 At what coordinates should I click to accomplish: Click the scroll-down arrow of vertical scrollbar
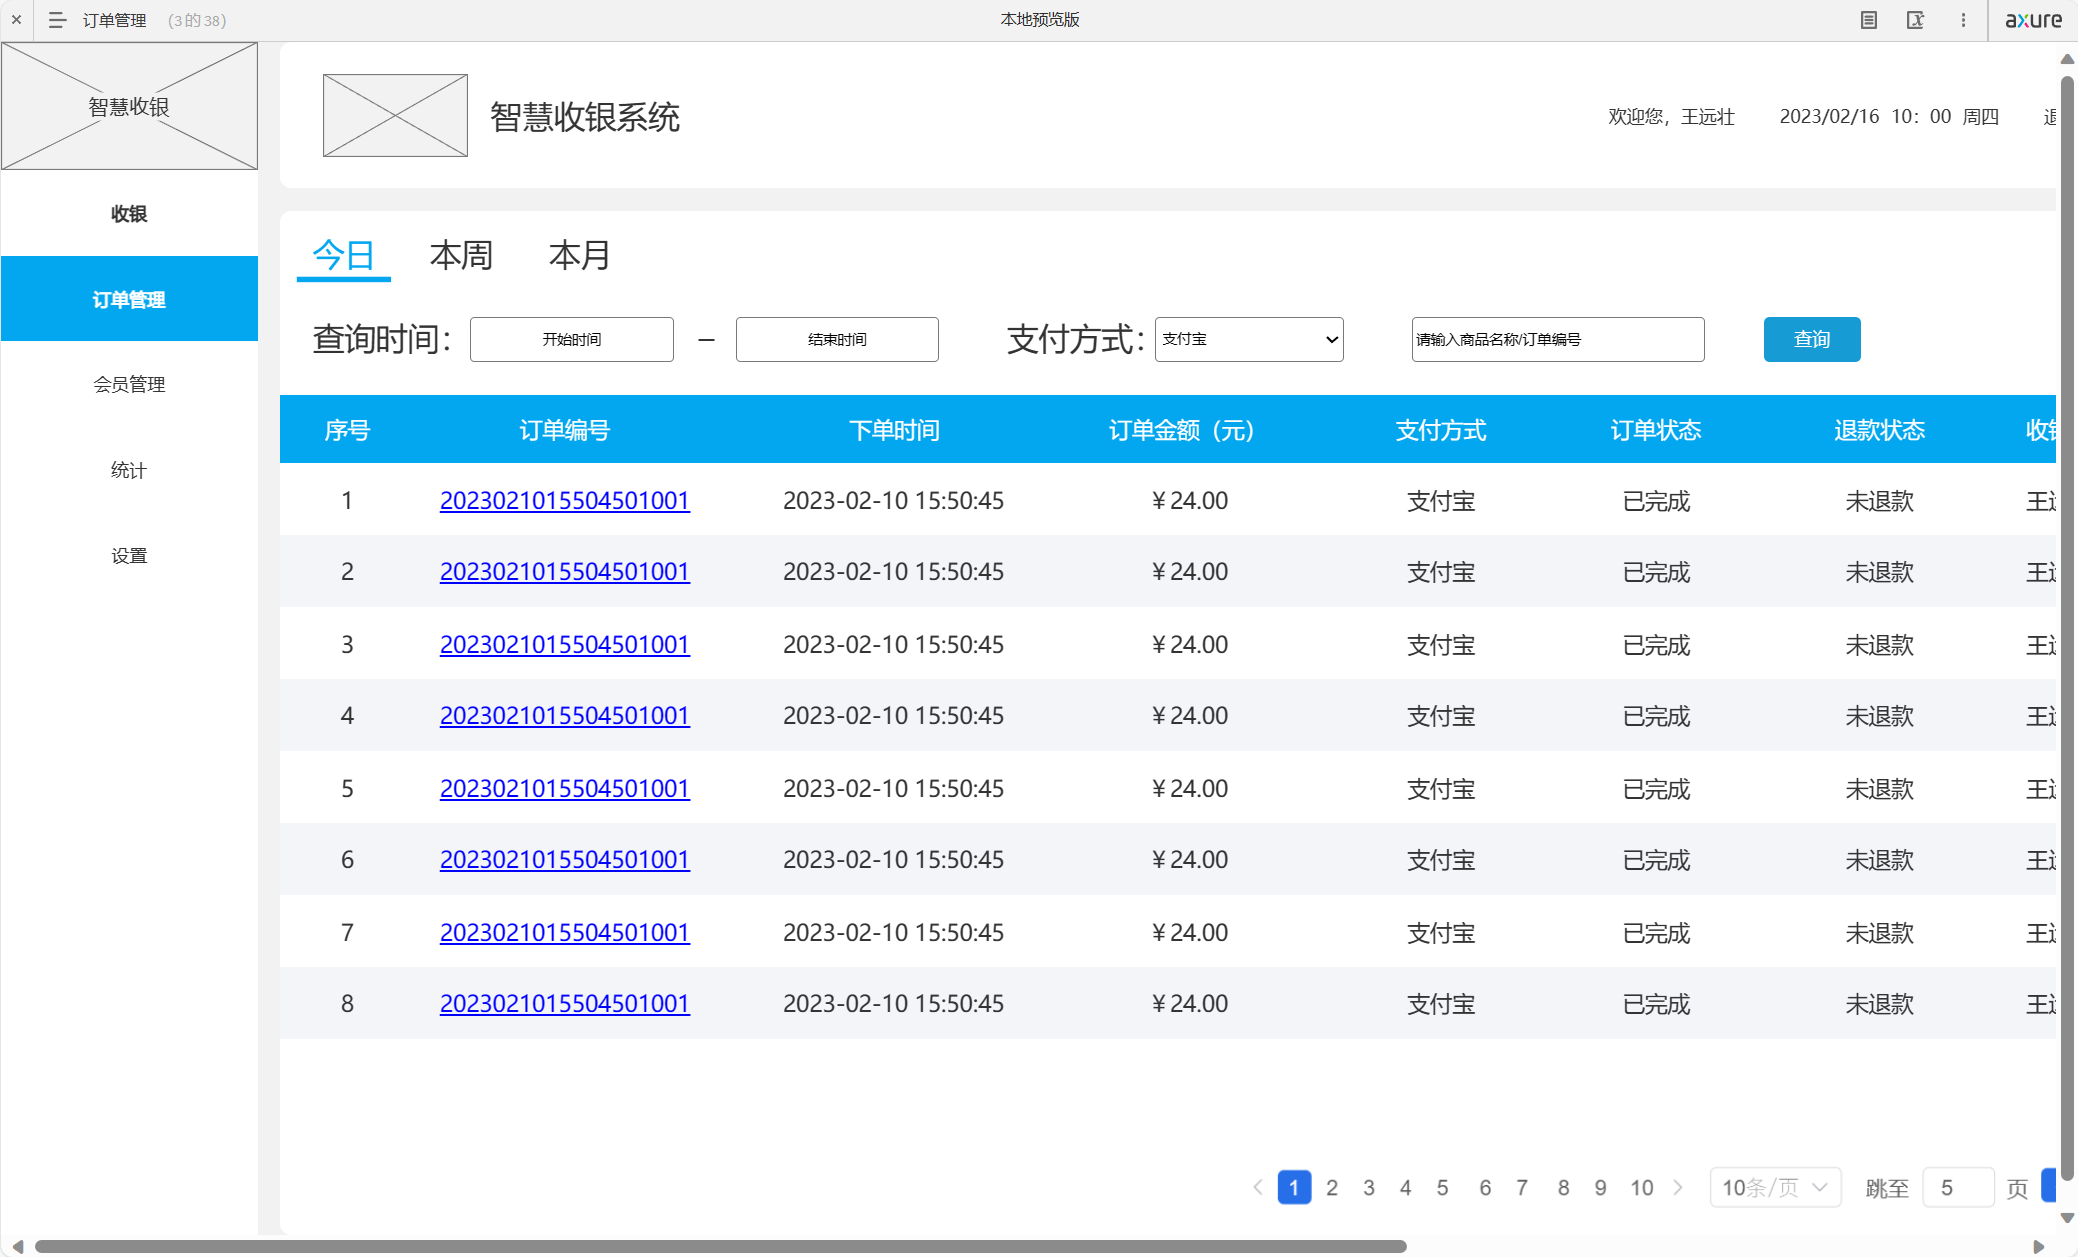coord(2067,1218)
